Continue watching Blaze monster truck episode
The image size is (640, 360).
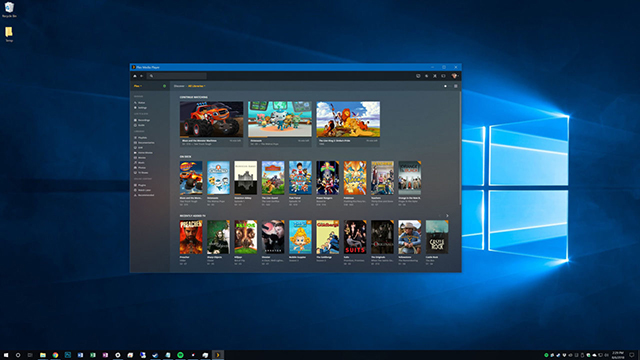[211, 119]
